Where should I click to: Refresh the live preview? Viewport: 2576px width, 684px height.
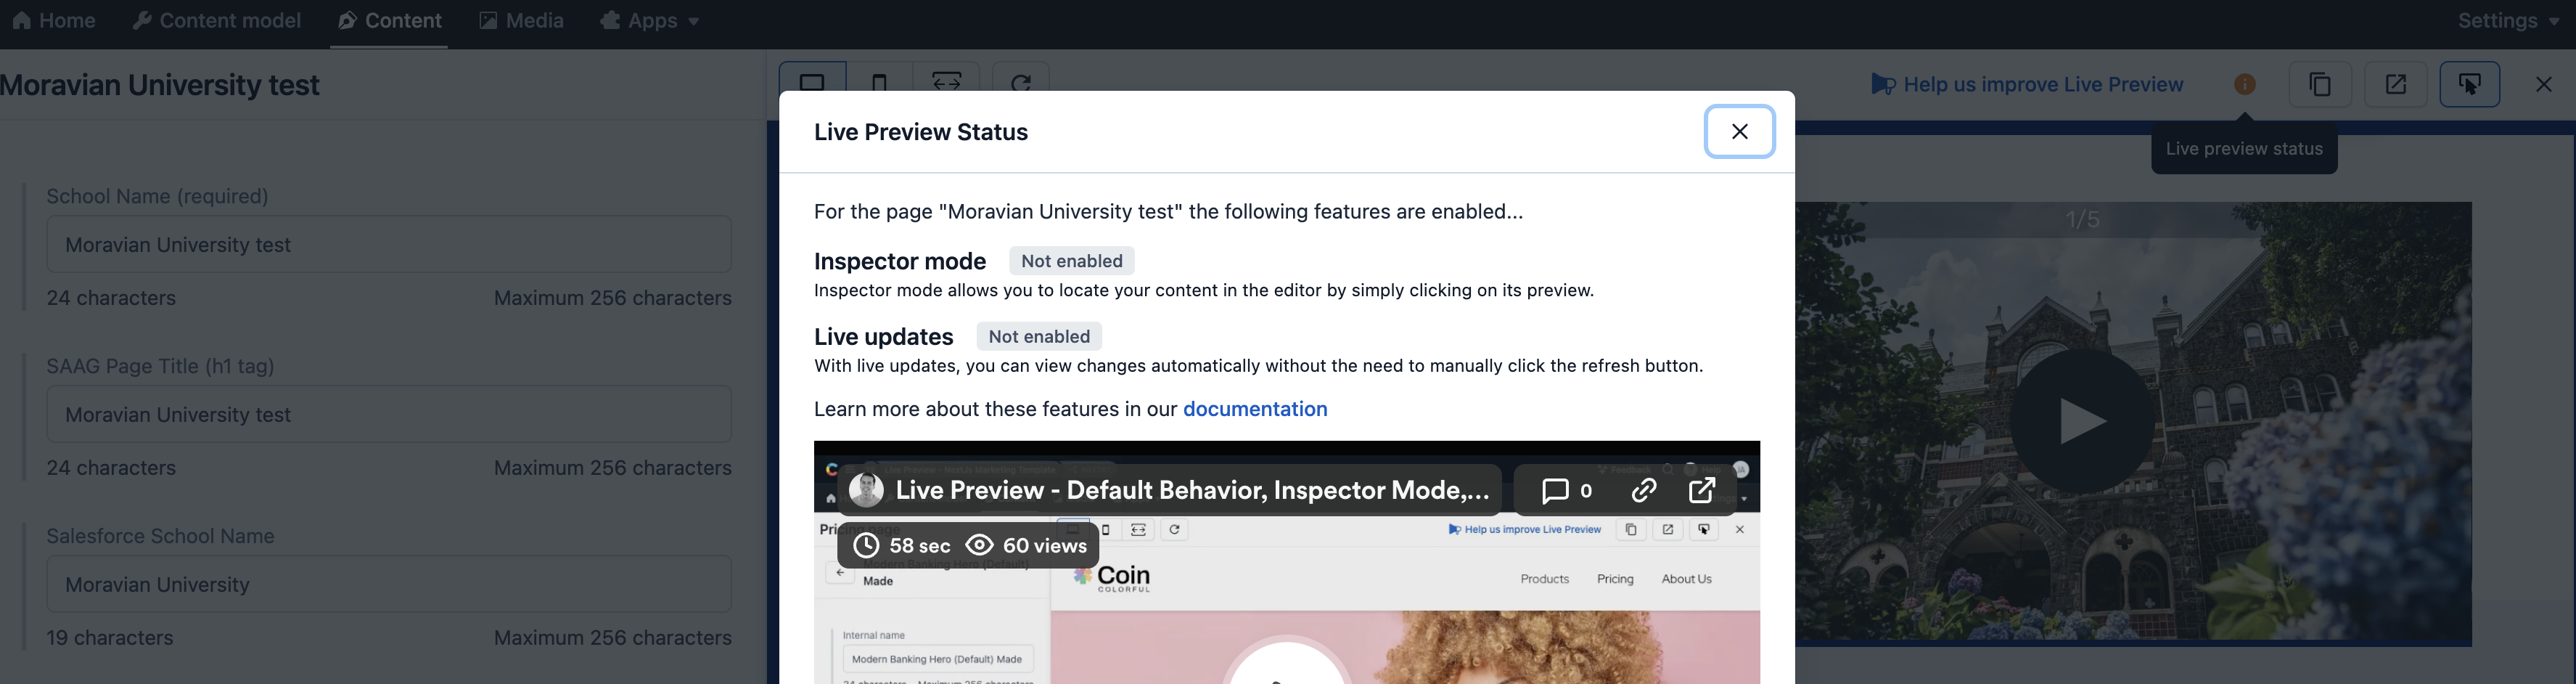click(x=1021, y=84)
